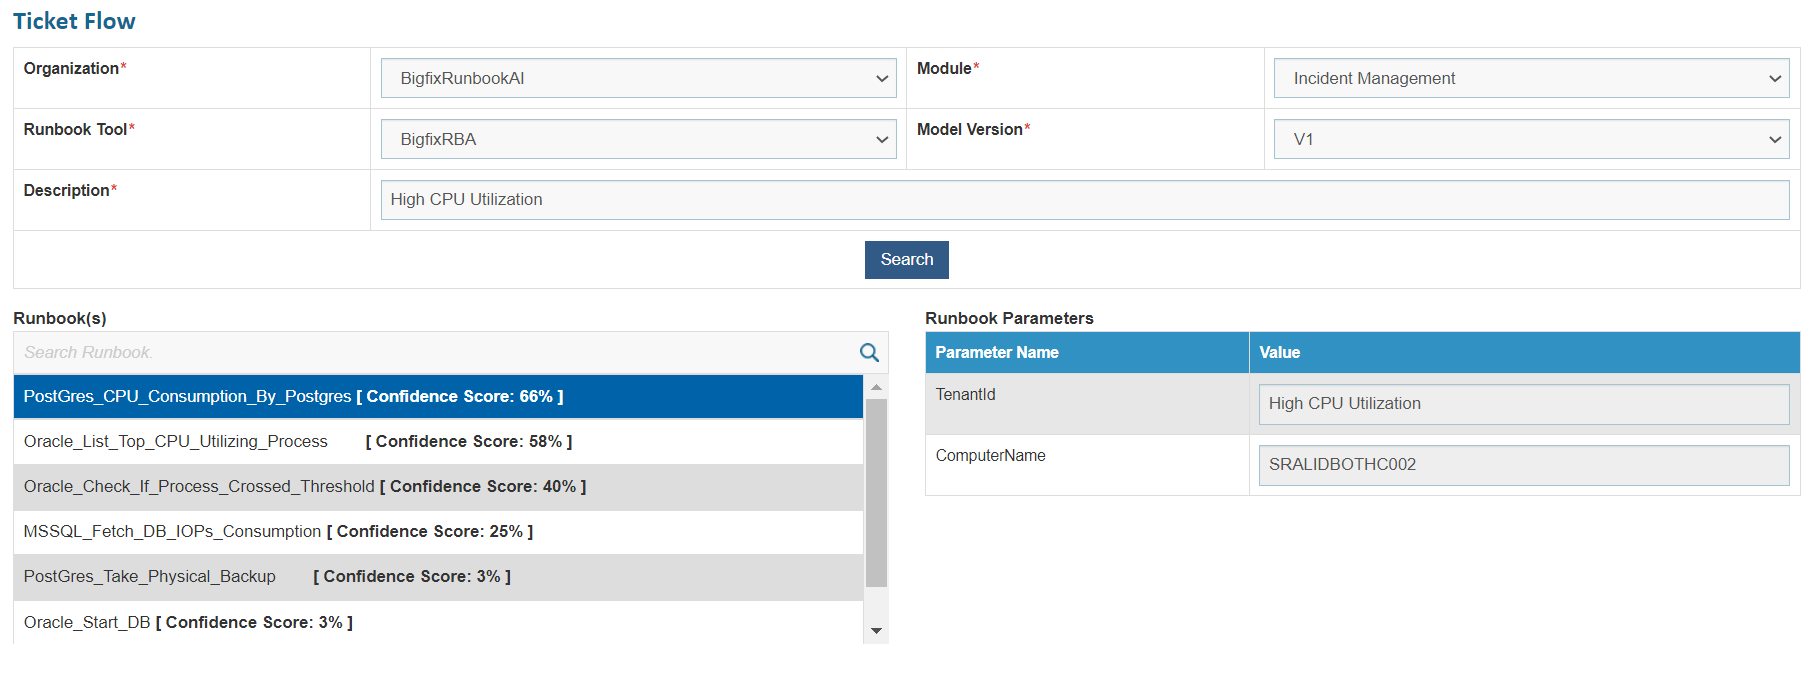The image size is (1813, 694).
Task: Click the runbook list scroll-up arrow
Action: [x=876, y=387]
